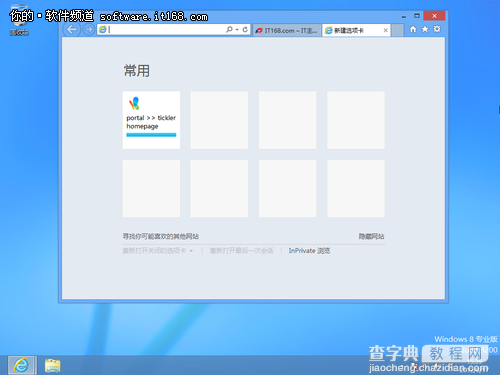
Task: Click the 隐藏网站 link
Action: (x=371, y=236)
